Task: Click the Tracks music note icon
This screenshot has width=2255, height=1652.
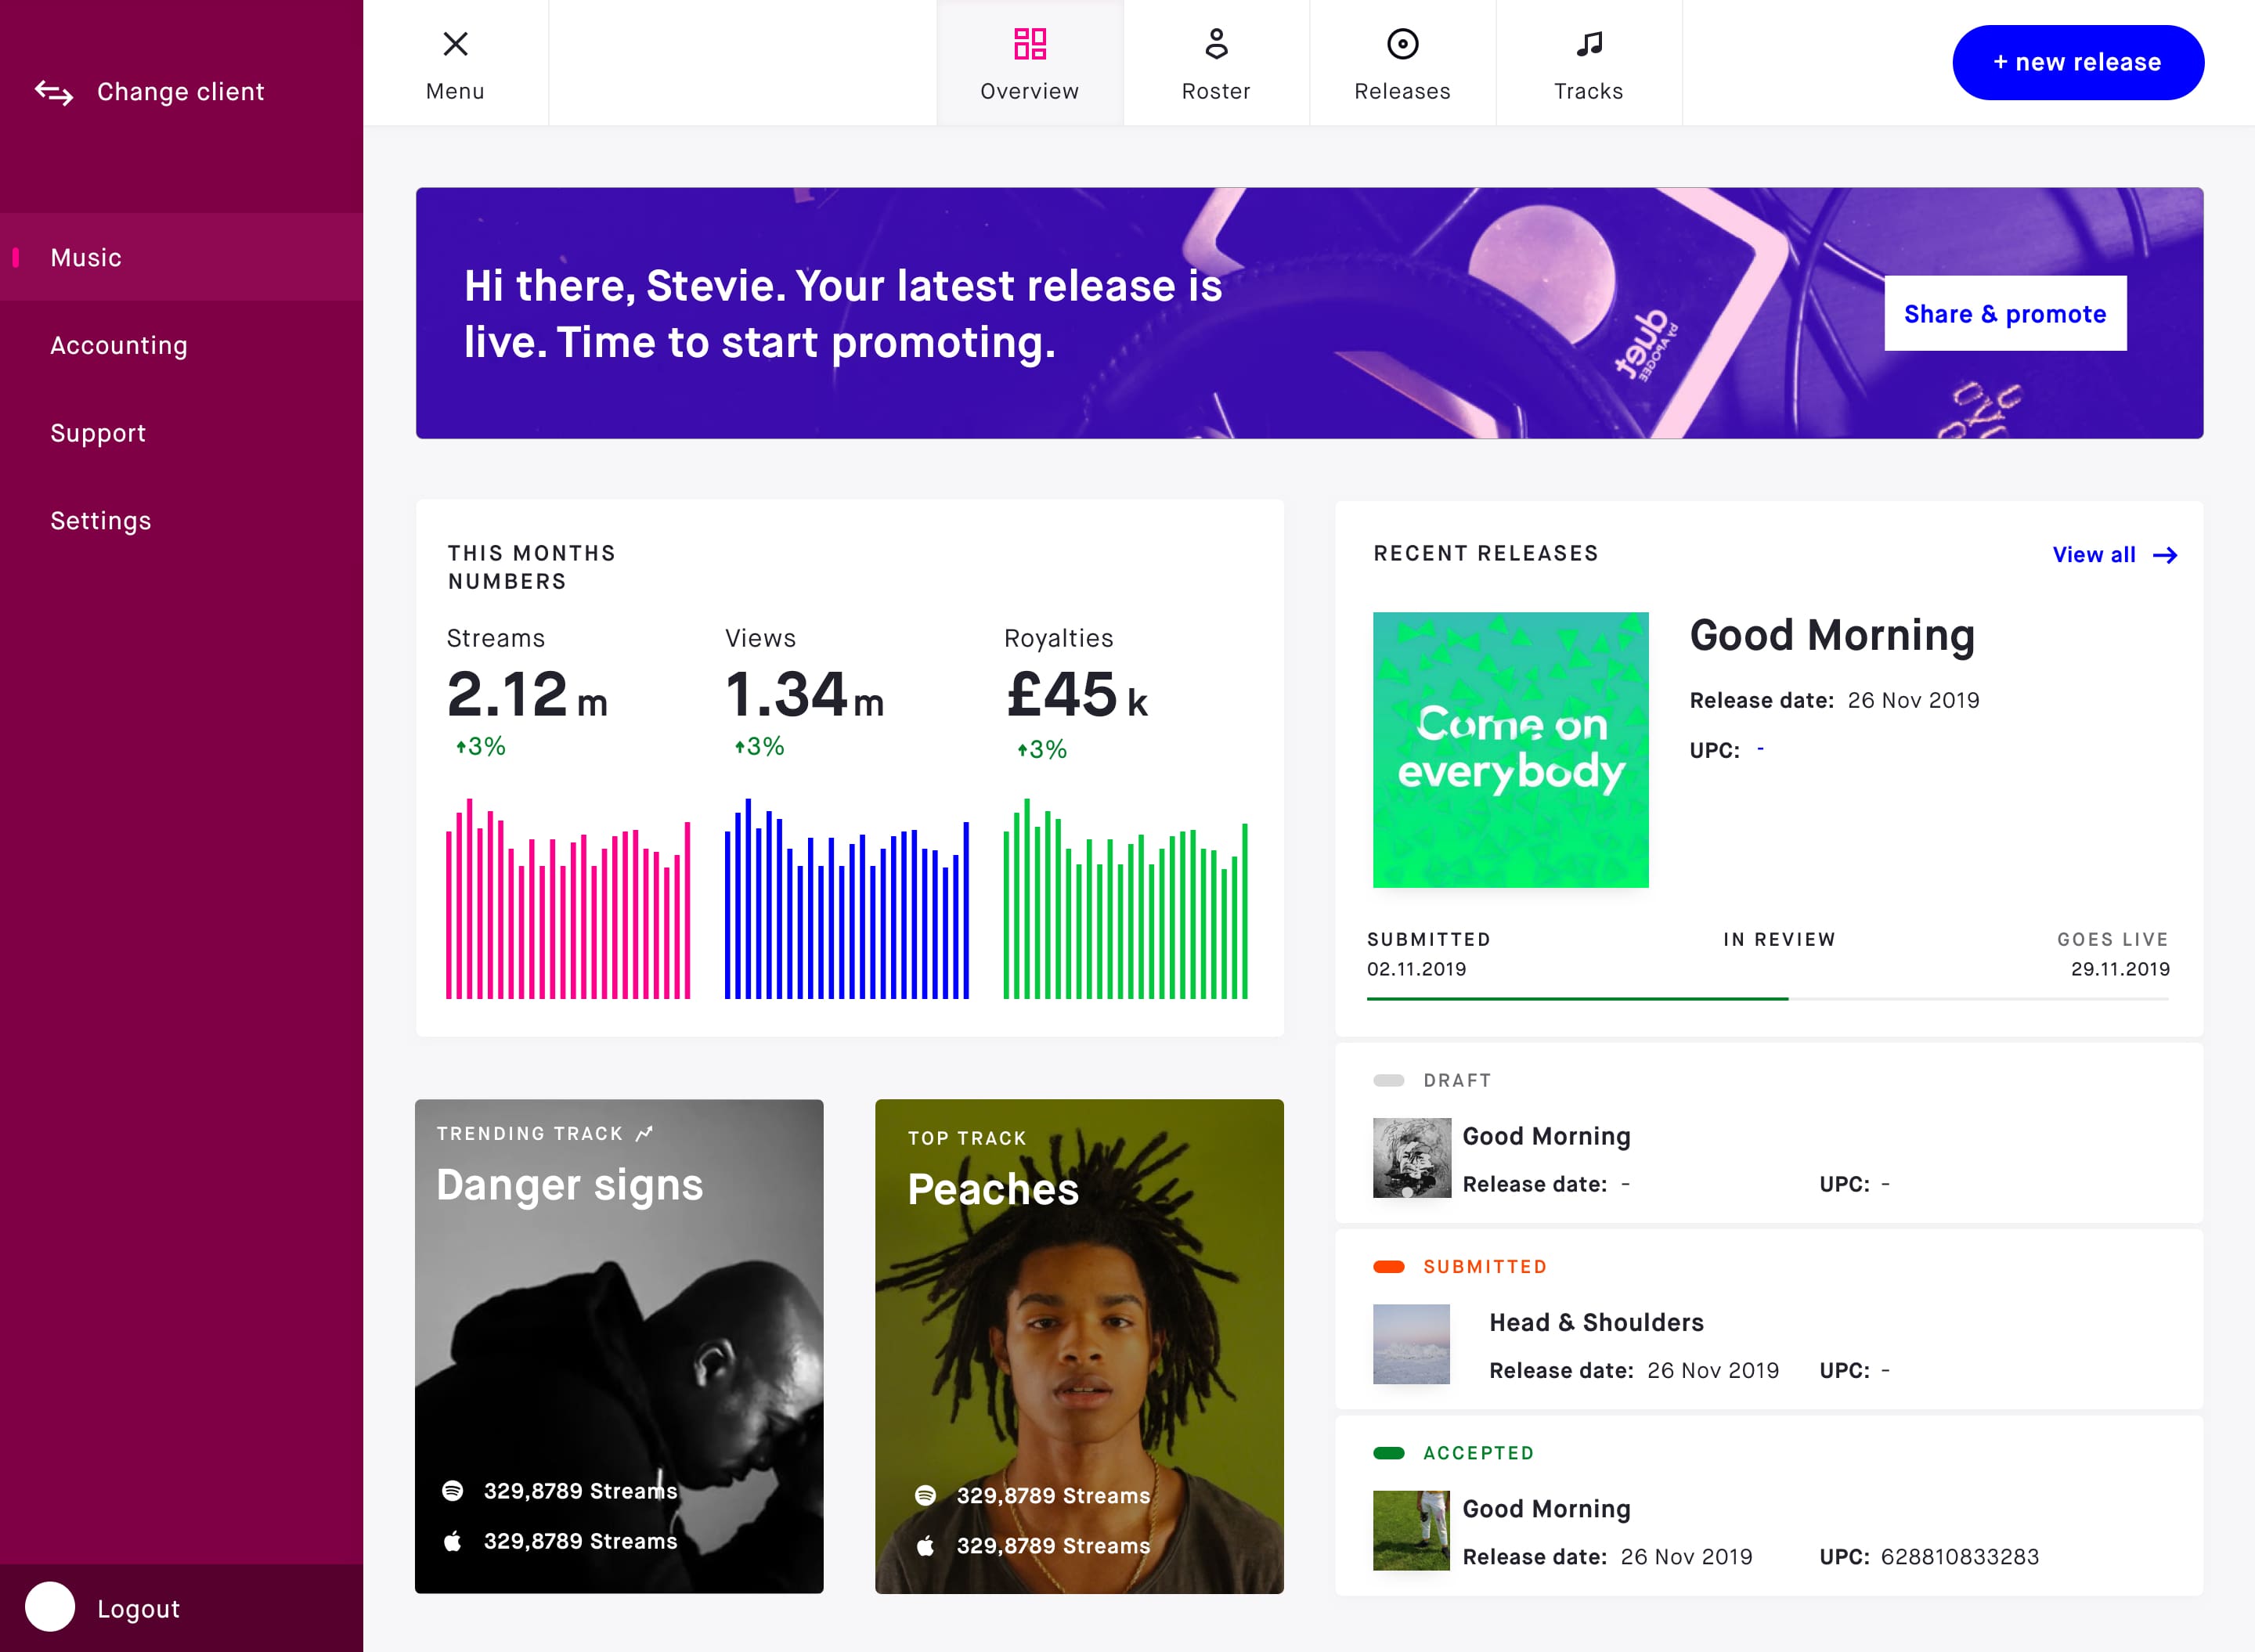Action: point(1588,44)
